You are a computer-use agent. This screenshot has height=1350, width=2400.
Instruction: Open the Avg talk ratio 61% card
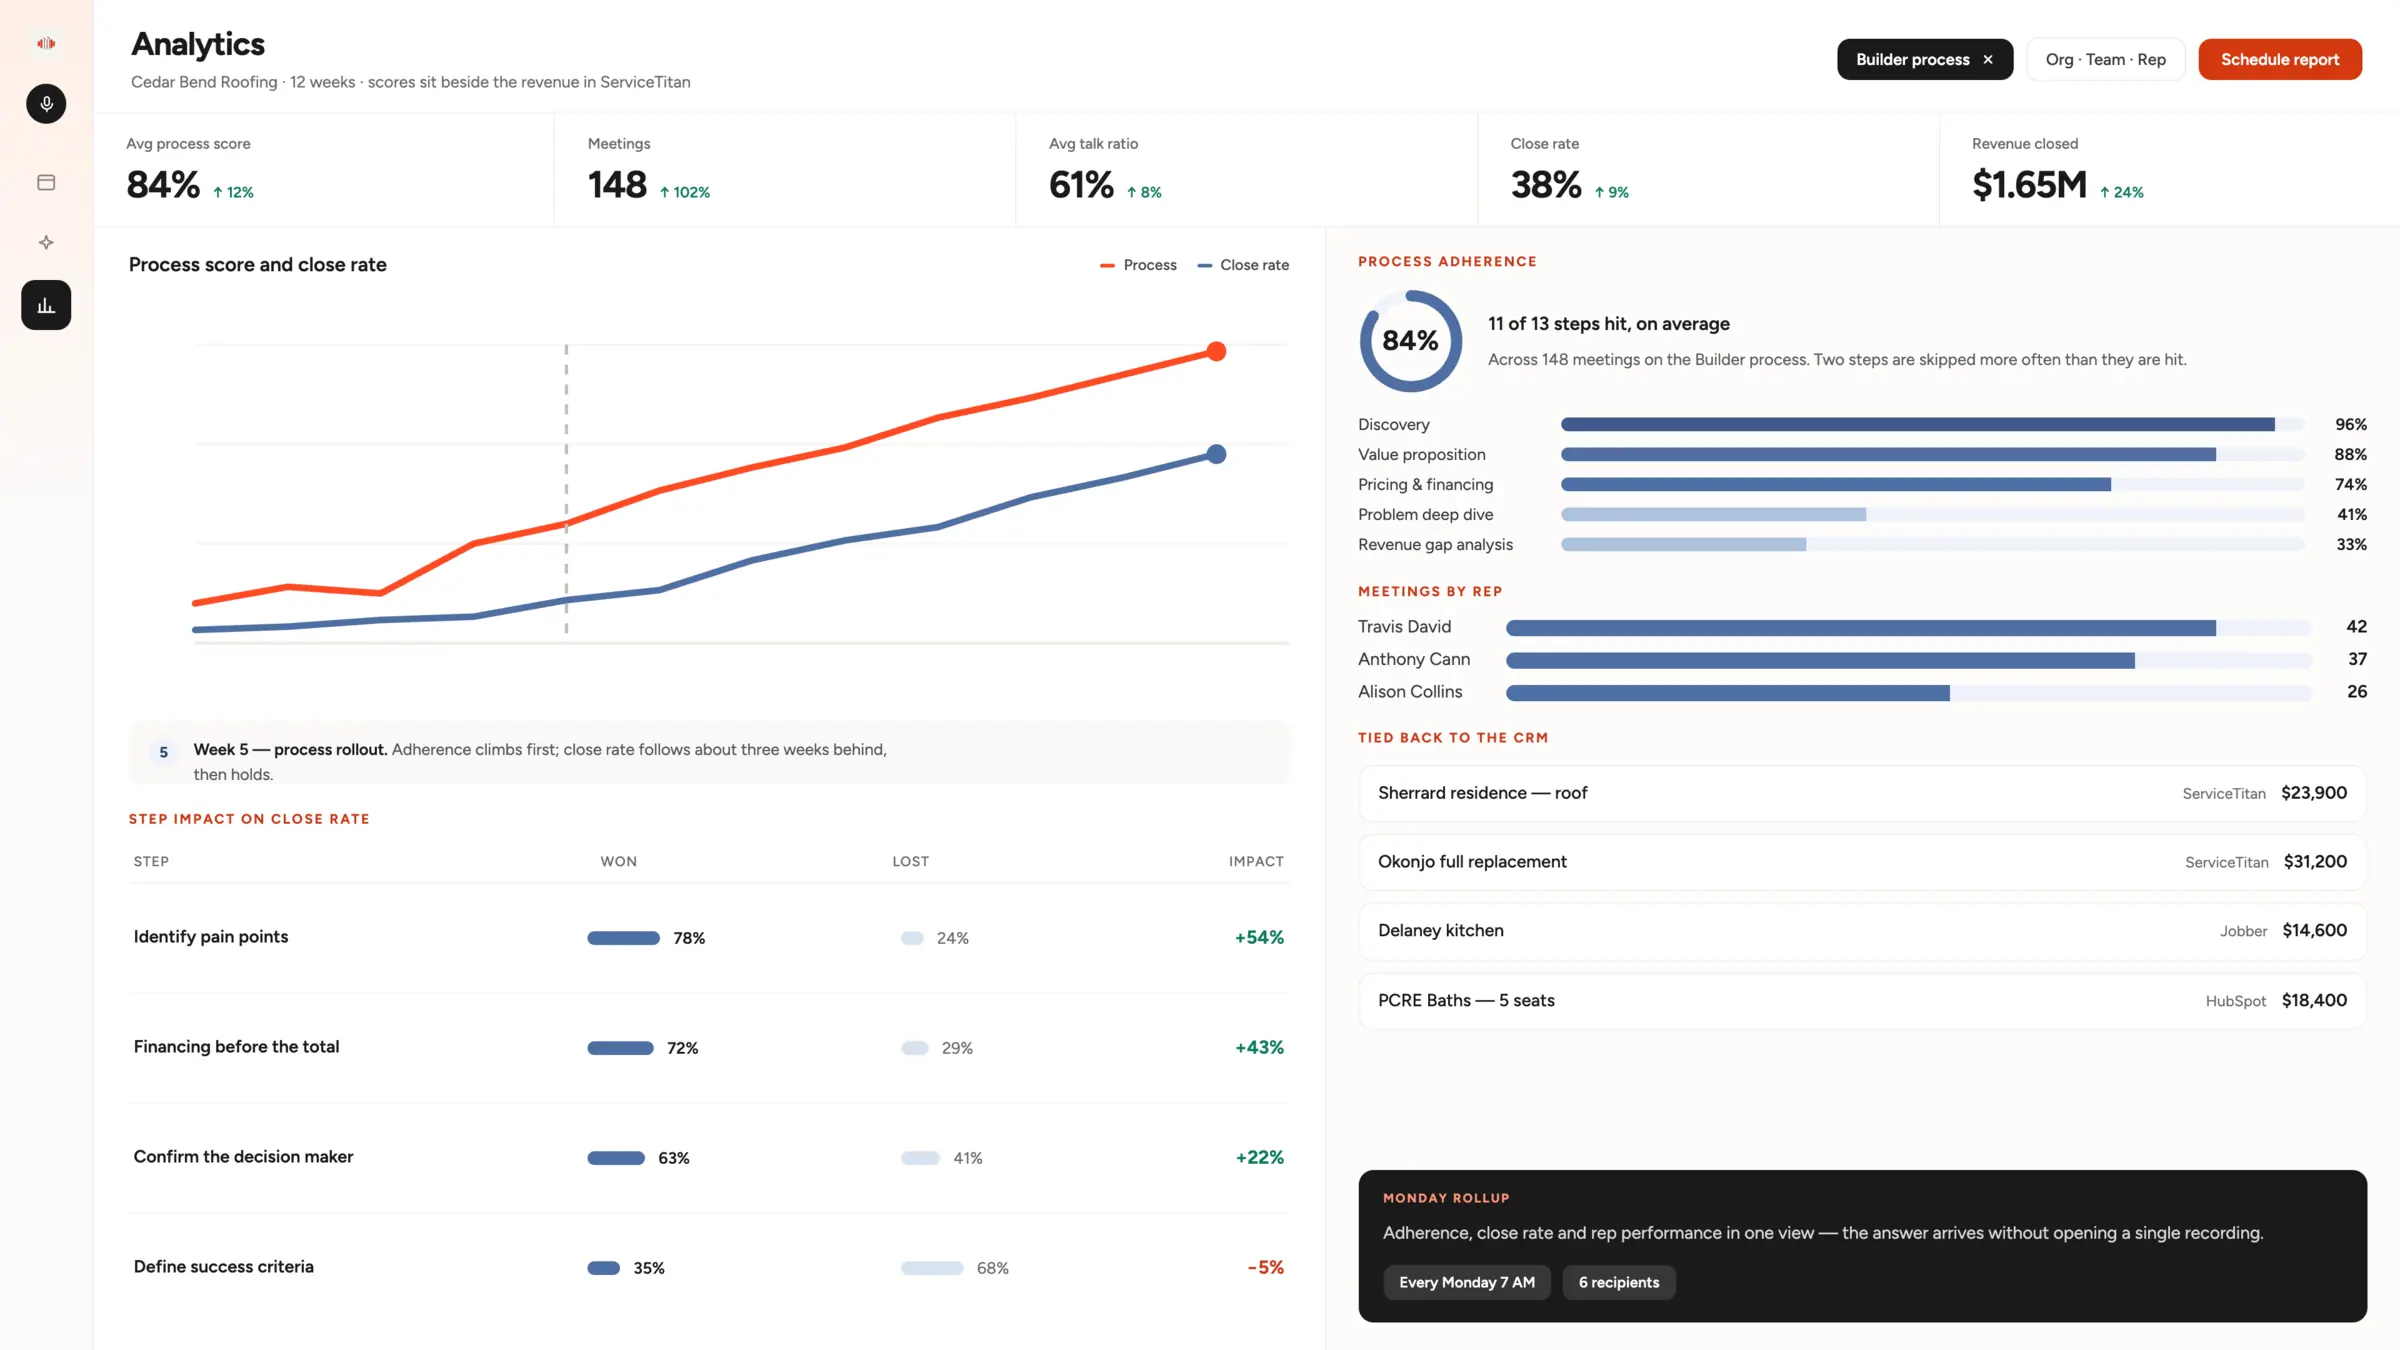tap(1246, 170)
